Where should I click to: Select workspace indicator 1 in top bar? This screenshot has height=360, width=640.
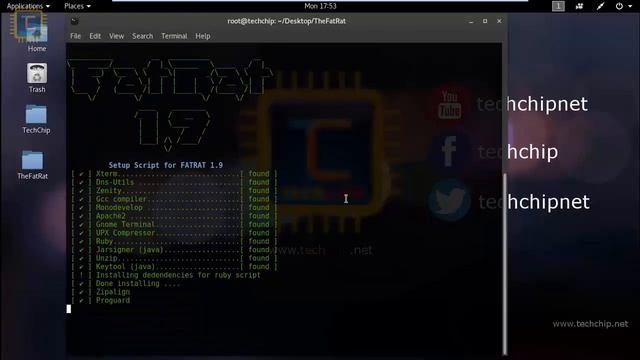pyautogui.click(x=558, y=6)
